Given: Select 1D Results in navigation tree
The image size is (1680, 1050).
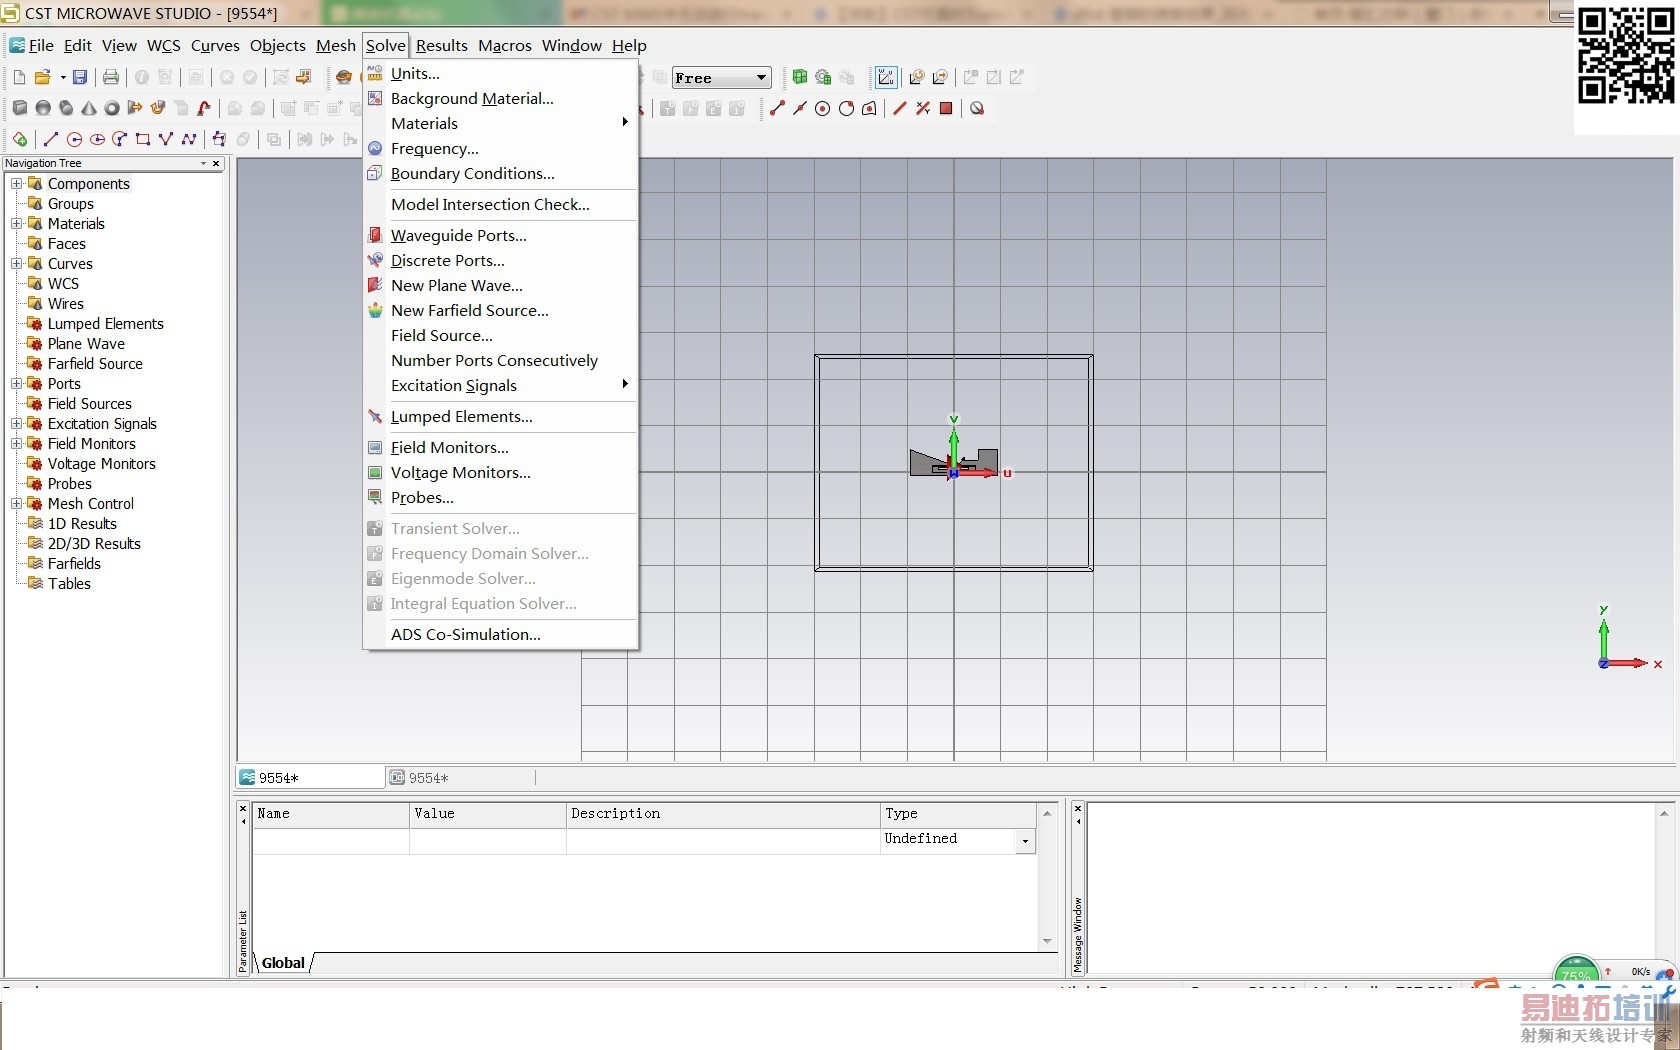Looking at the screenshot, I should click(82, 523).
